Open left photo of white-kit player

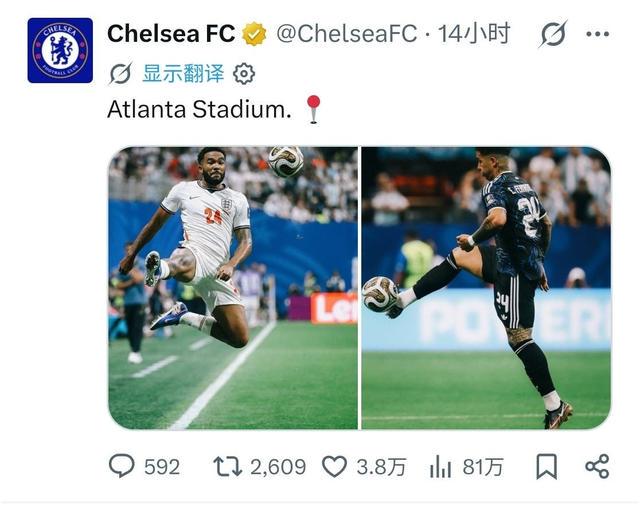tap(233, 288)
